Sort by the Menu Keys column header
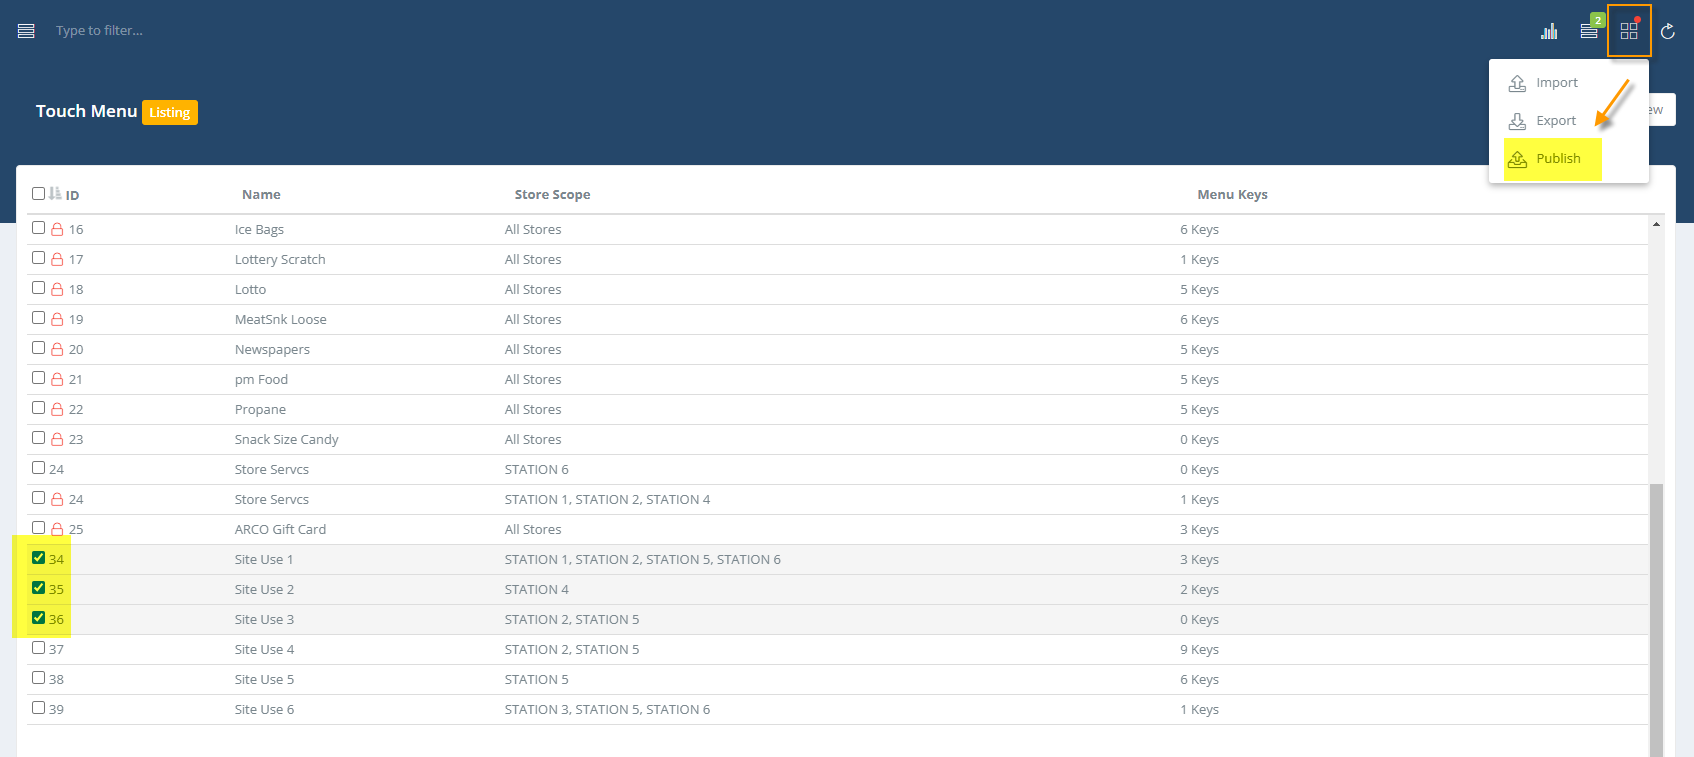1694x757 pixels. click(1232, 195)
